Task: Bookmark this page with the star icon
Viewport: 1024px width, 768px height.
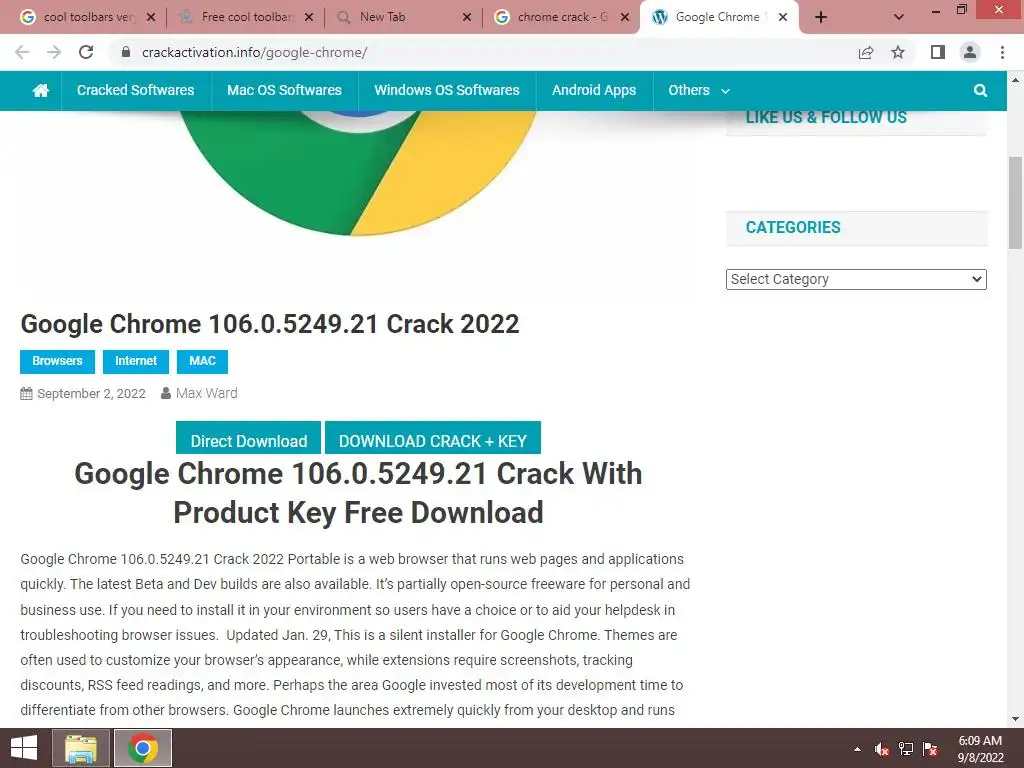Action: (898, 52)
